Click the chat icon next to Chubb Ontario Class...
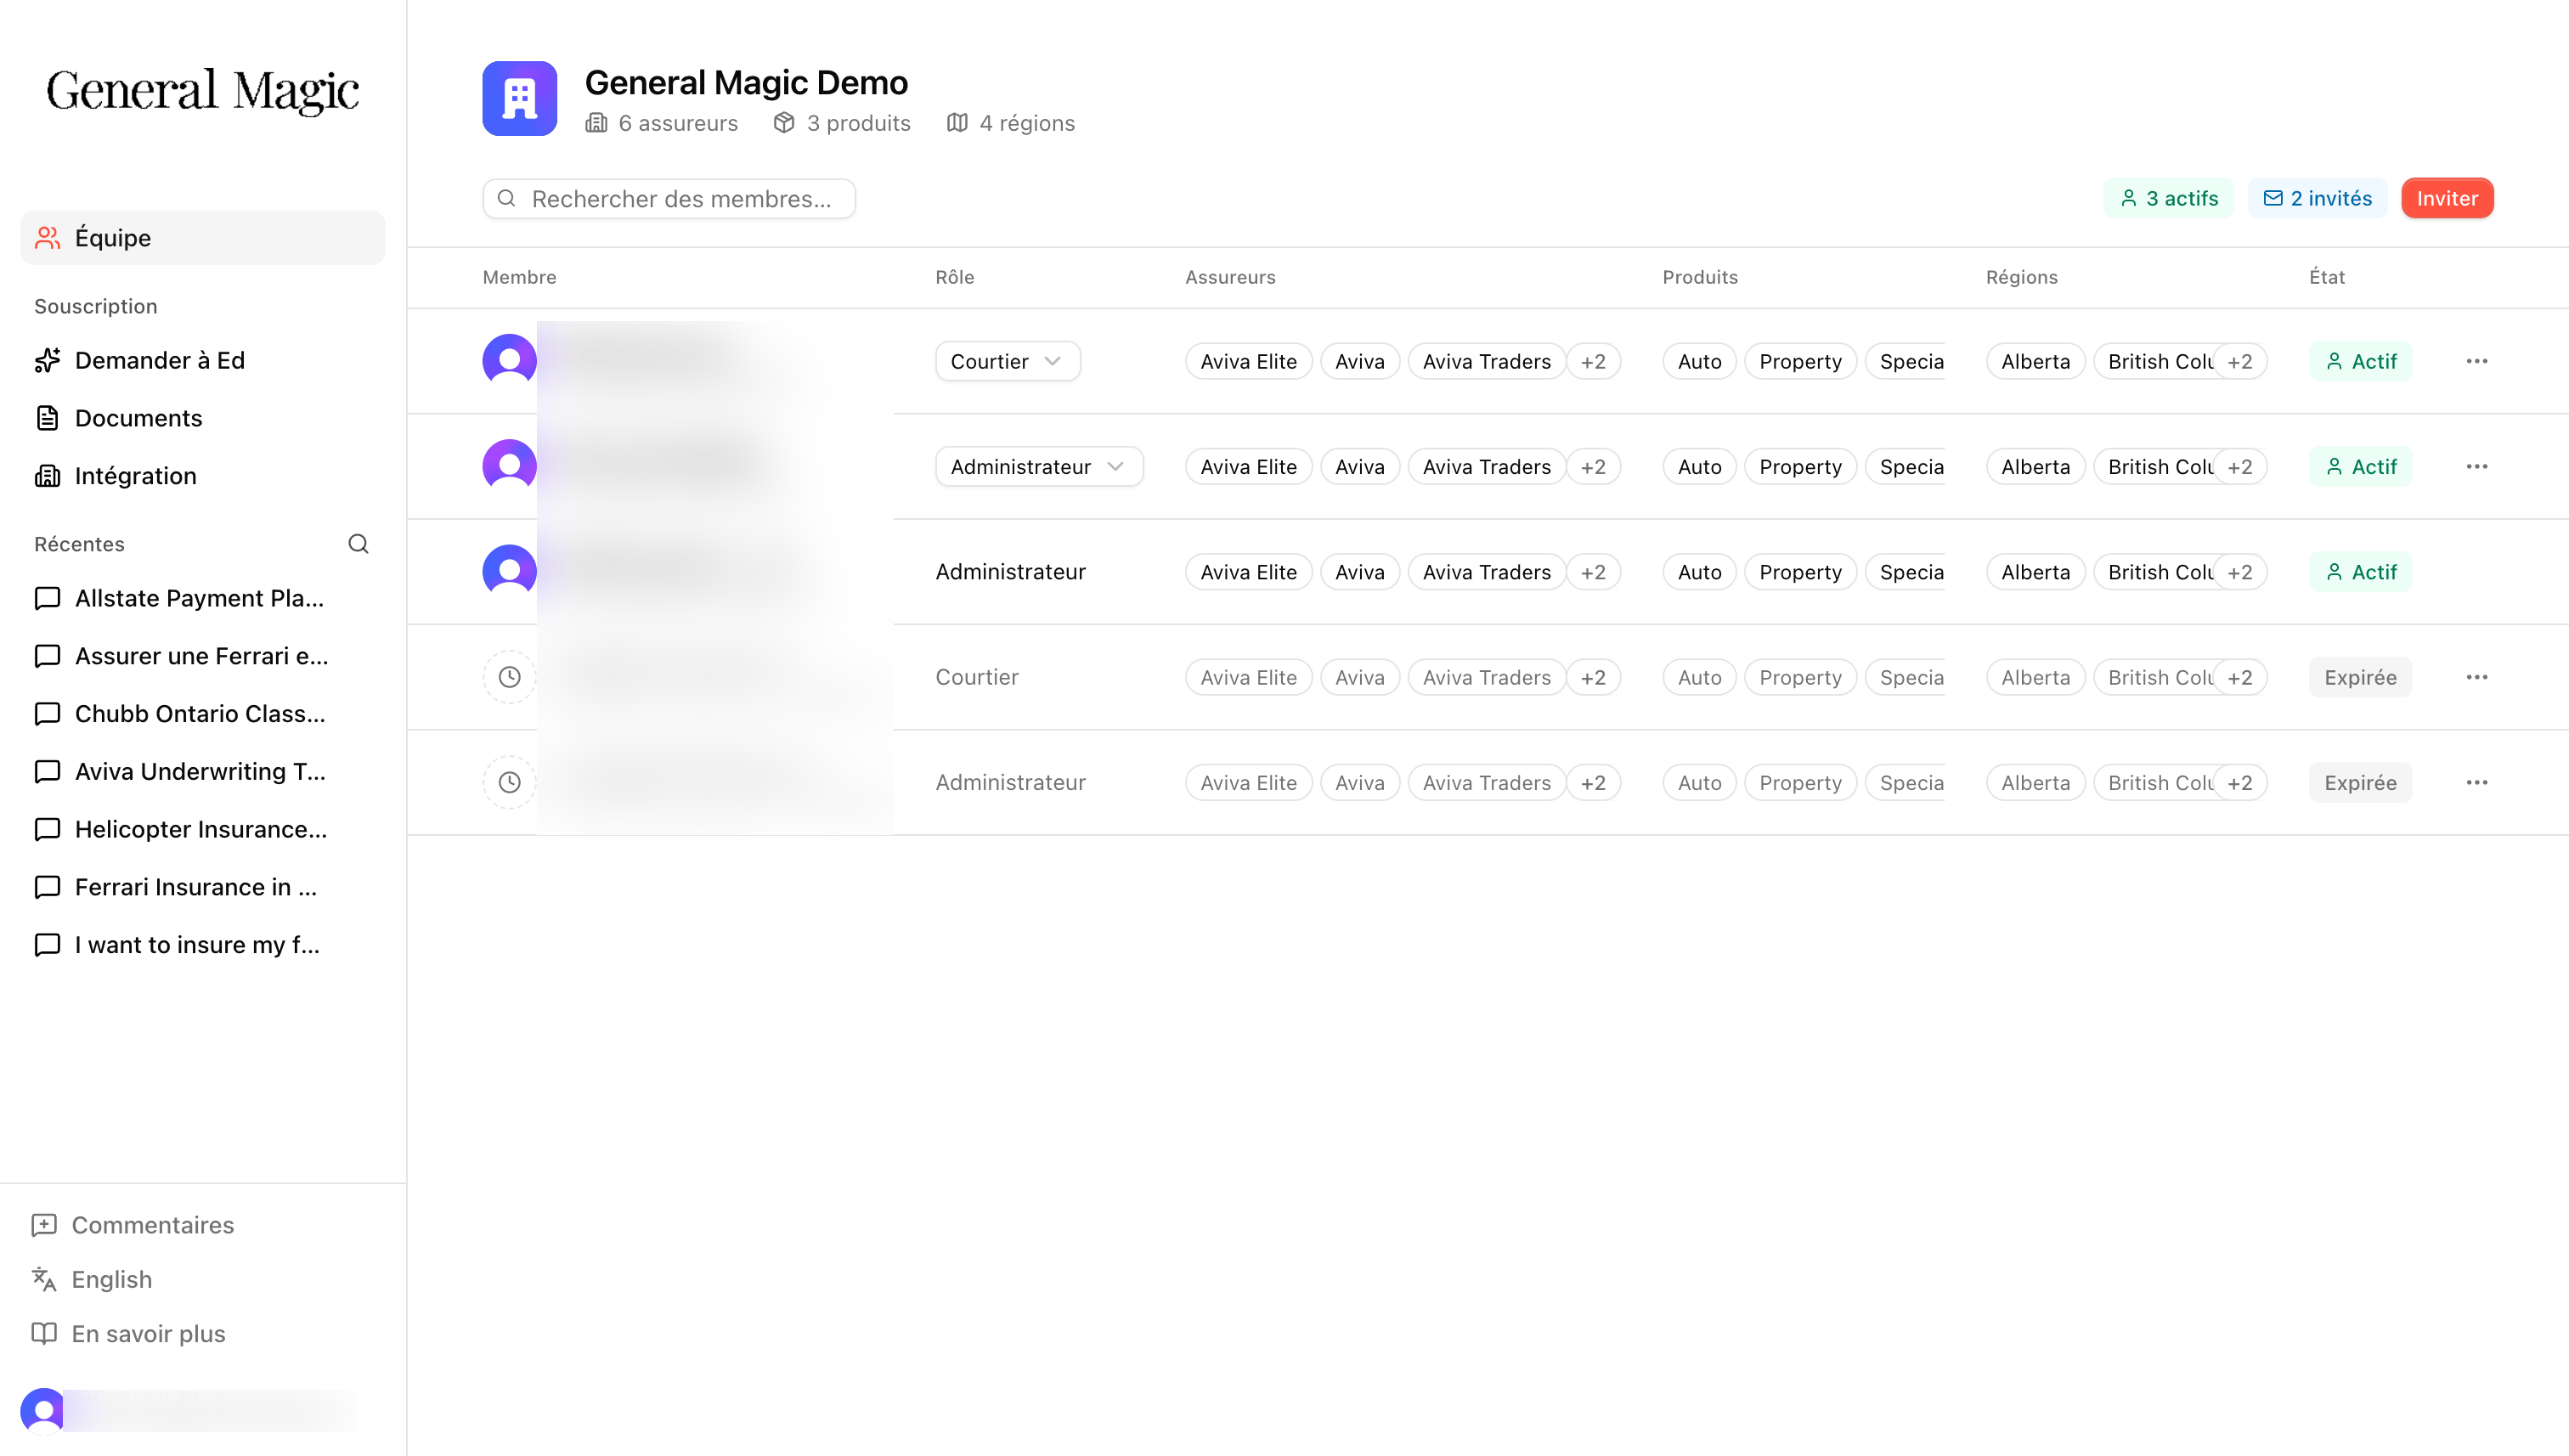Screen dimensions: 2569x1456 (47, 714)
